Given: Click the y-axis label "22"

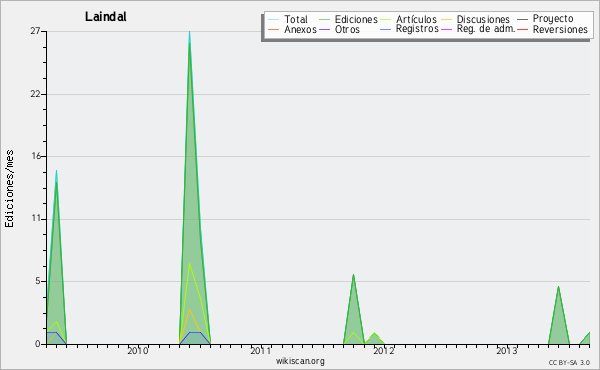Looking at the screenshot, I should (35, 94).
